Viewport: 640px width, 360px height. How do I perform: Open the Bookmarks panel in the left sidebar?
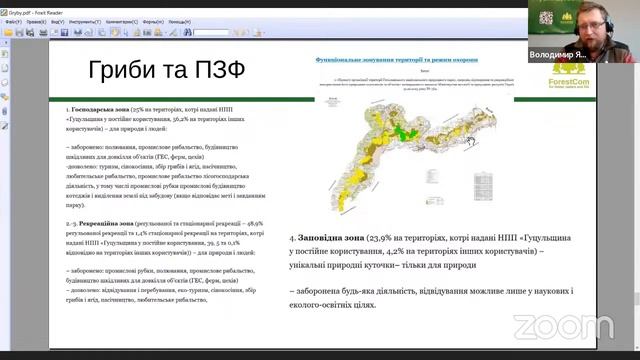pos(4,53)
